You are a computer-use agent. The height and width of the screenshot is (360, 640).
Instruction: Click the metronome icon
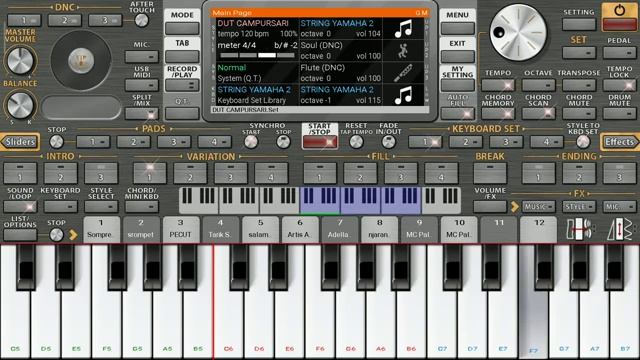coord(620,230)
